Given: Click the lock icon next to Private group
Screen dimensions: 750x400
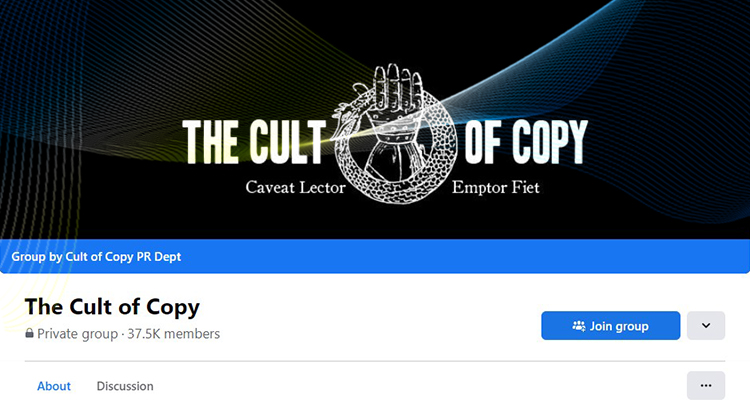Looking at the screenshot, I should [30, 333].
